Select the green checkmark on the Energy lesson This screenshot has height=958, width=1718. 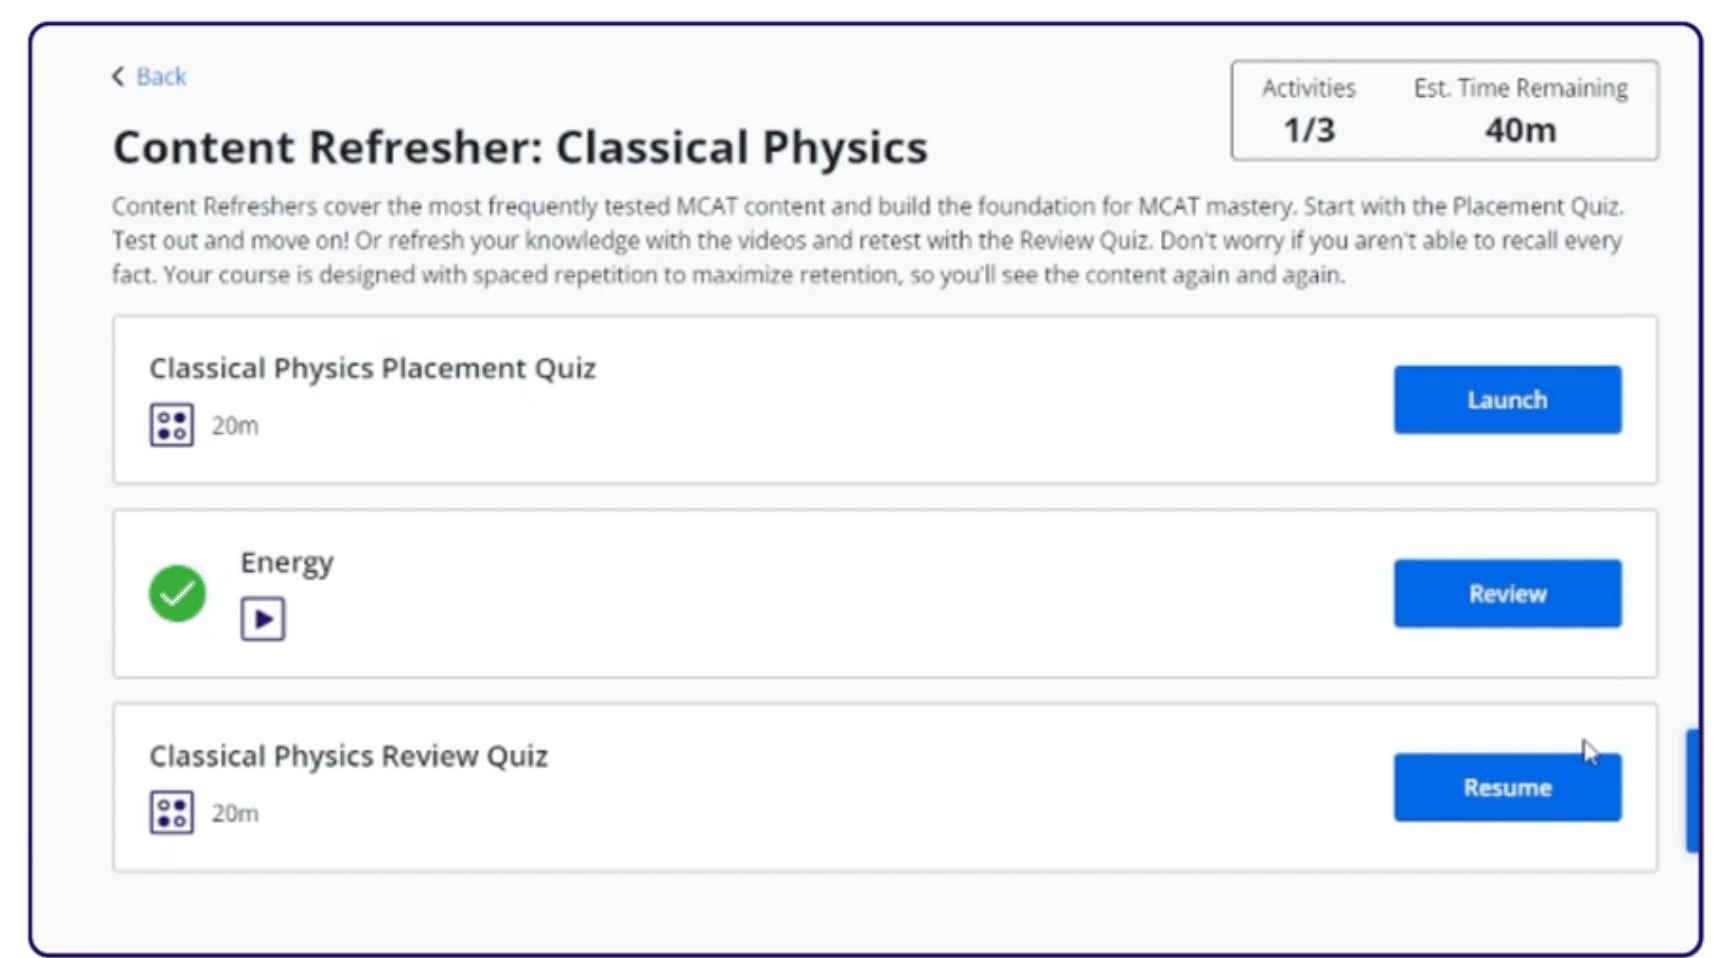coord(177,592)
